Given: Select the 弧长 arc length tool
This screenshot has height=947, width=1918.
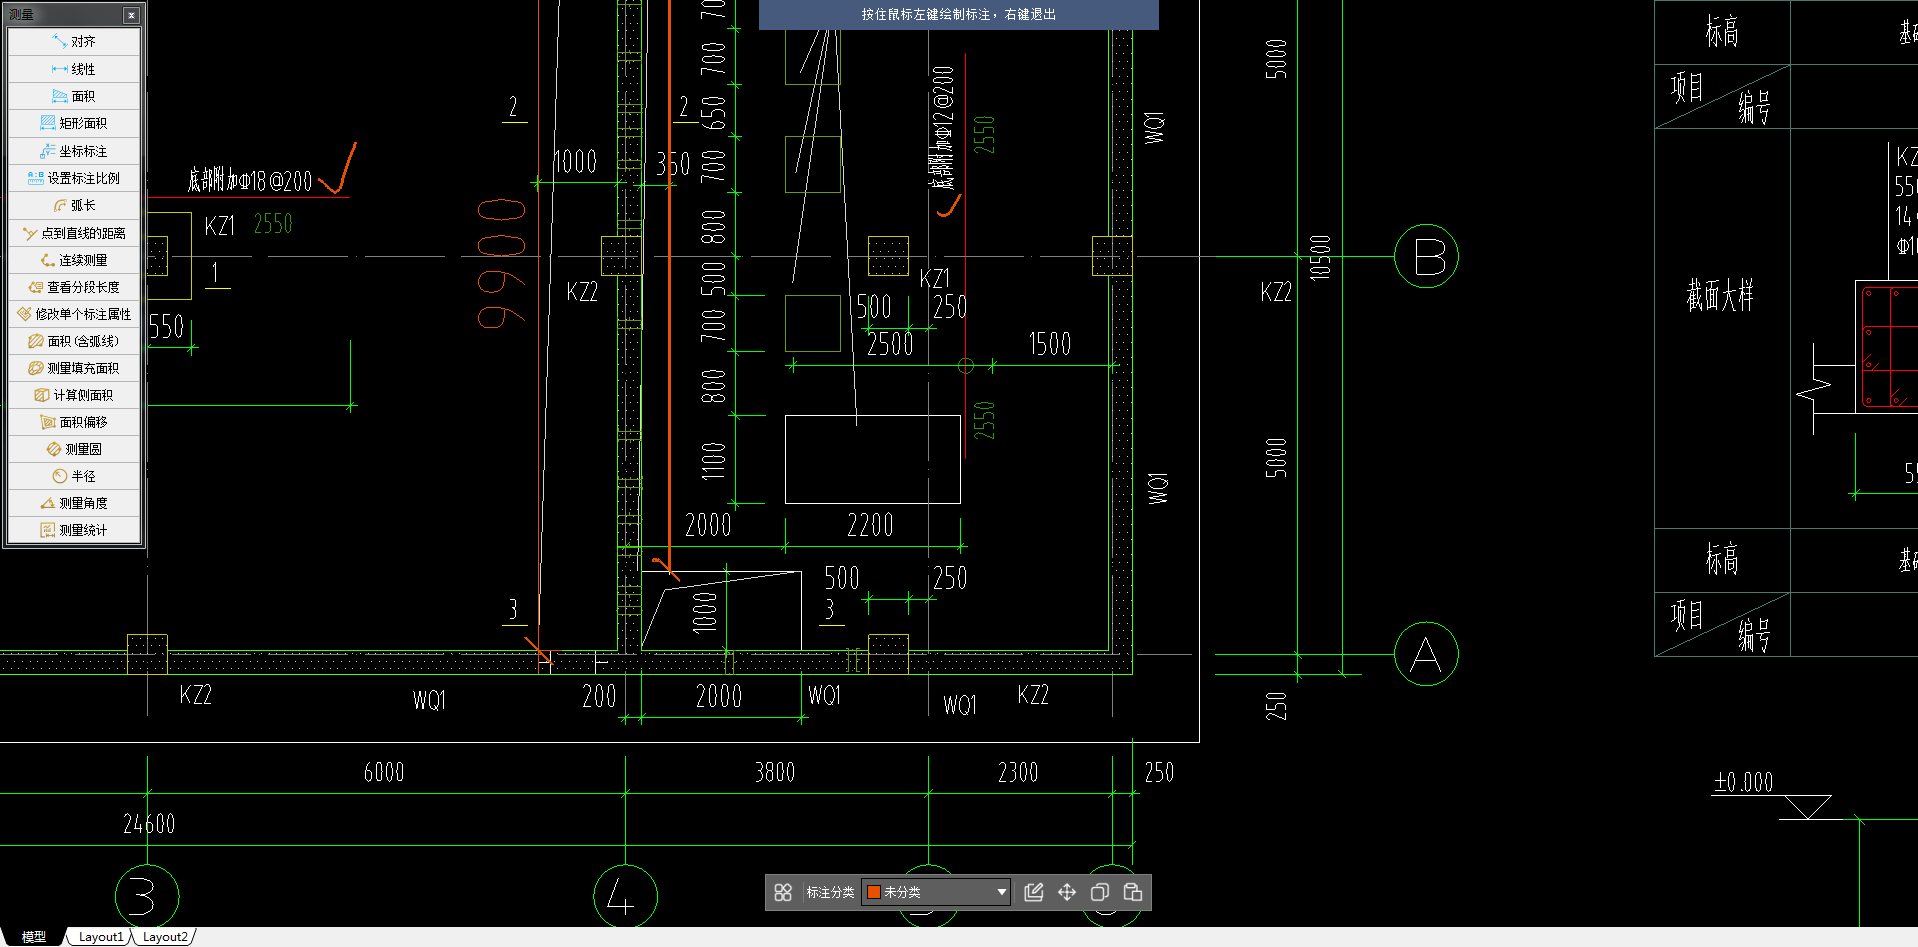Looking at the screenshot, I should tap(74, 205).
